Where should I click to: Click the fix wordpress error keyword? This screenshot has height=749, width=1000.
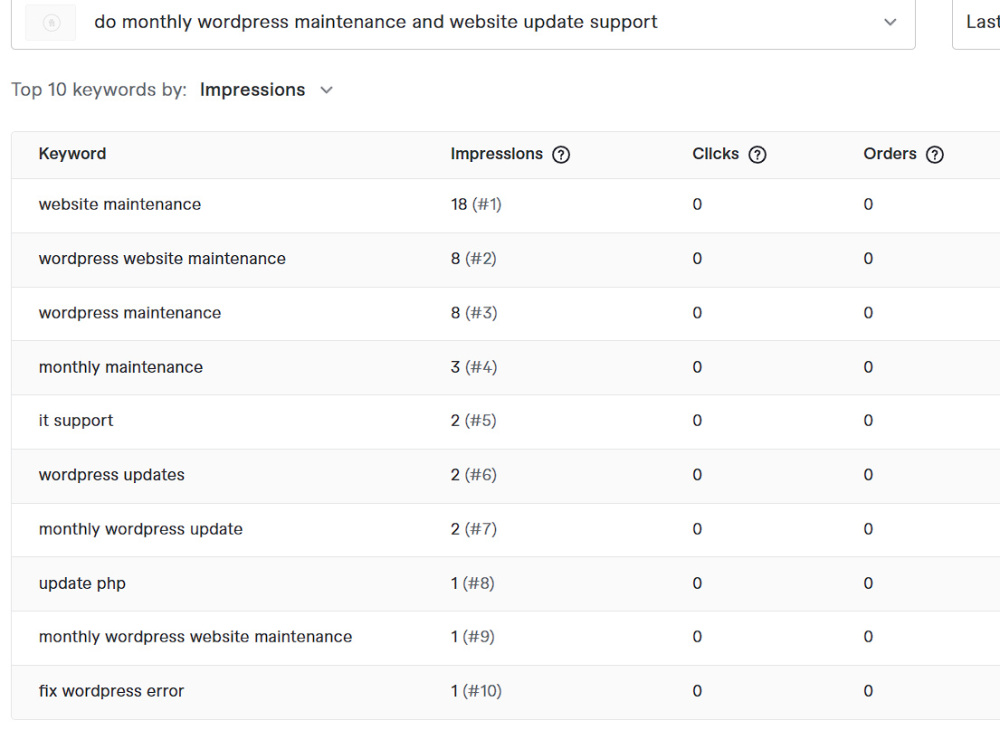111,691
